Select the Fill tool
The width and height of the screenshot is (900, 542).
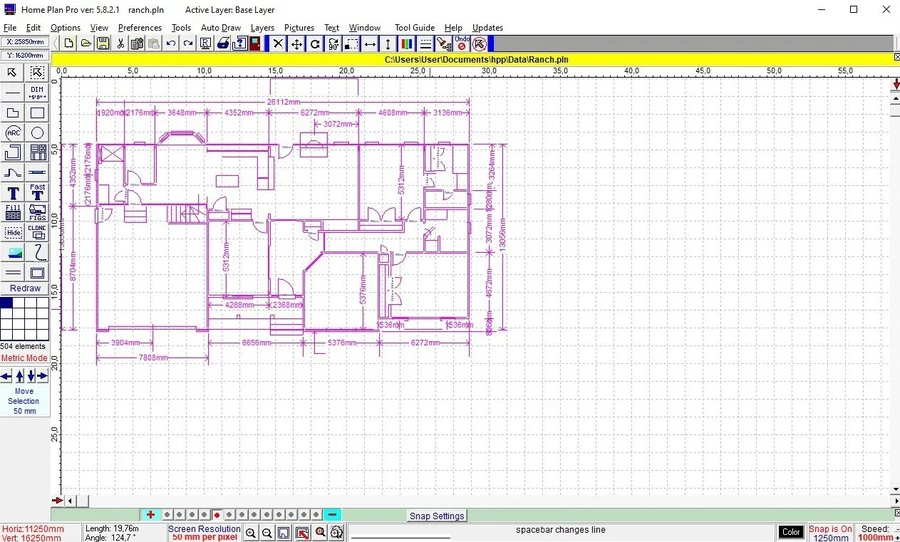click(13, 212)
